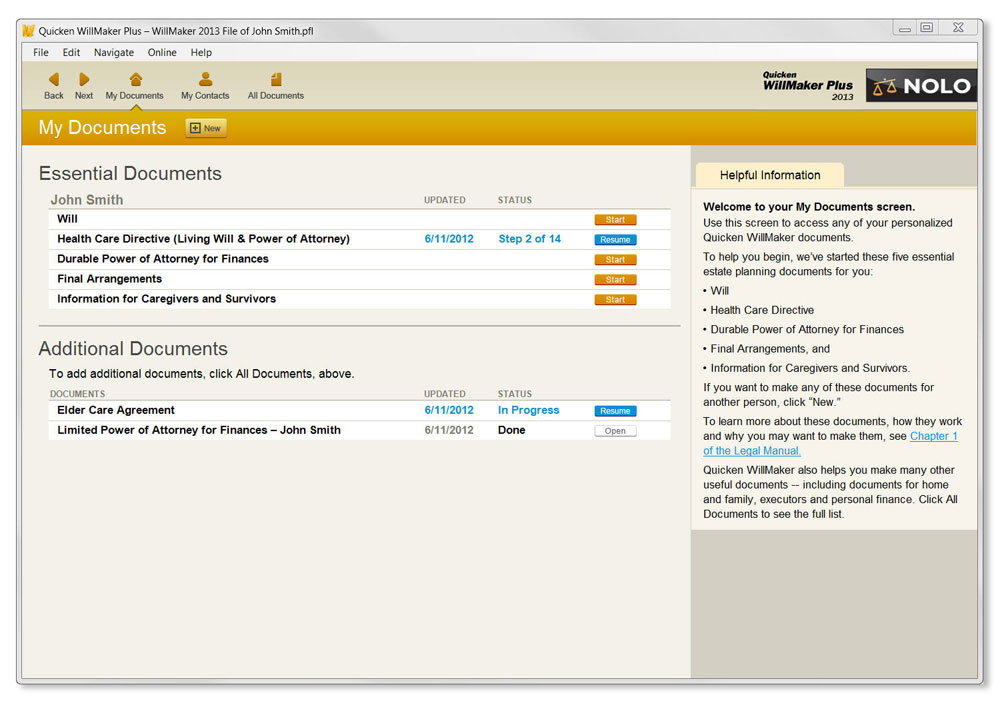The height and width of the screenshot is (701, 1000).
Task: Click New document button
Action: (206, 128)
